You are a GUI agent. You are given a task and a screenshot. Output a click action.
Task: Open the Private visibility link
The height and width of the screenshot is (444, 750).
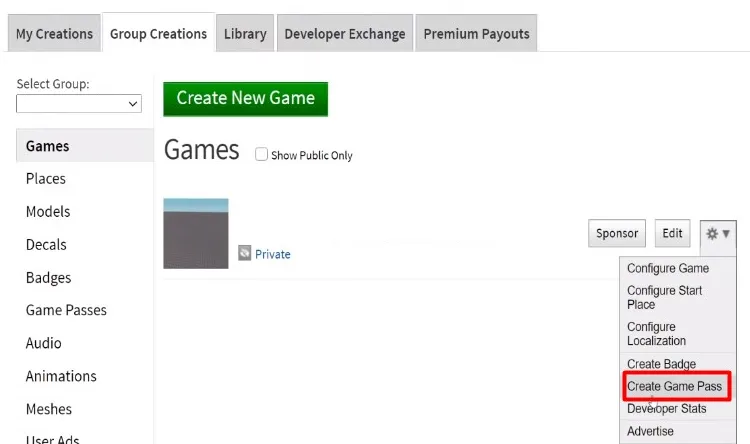(273, 254)
